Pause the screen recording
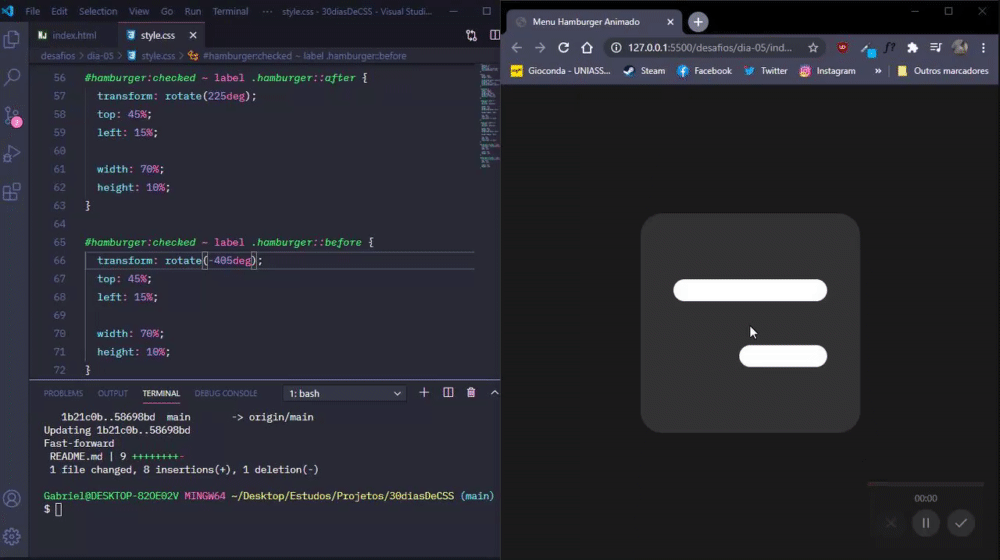 pyautogui.click(x=925, y=523)
